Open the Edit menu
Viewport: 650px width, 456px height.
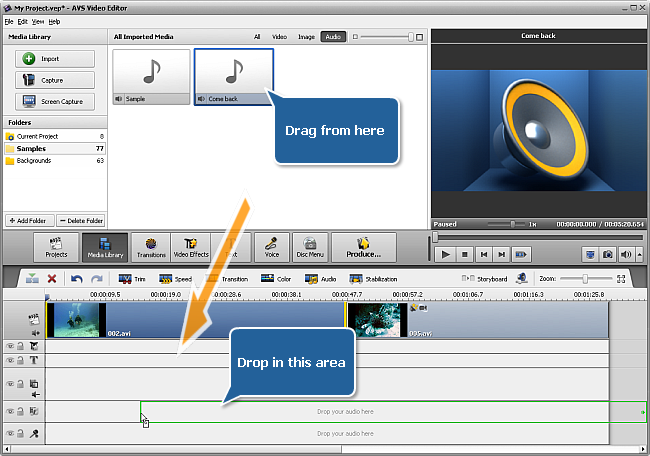[22, 22]
